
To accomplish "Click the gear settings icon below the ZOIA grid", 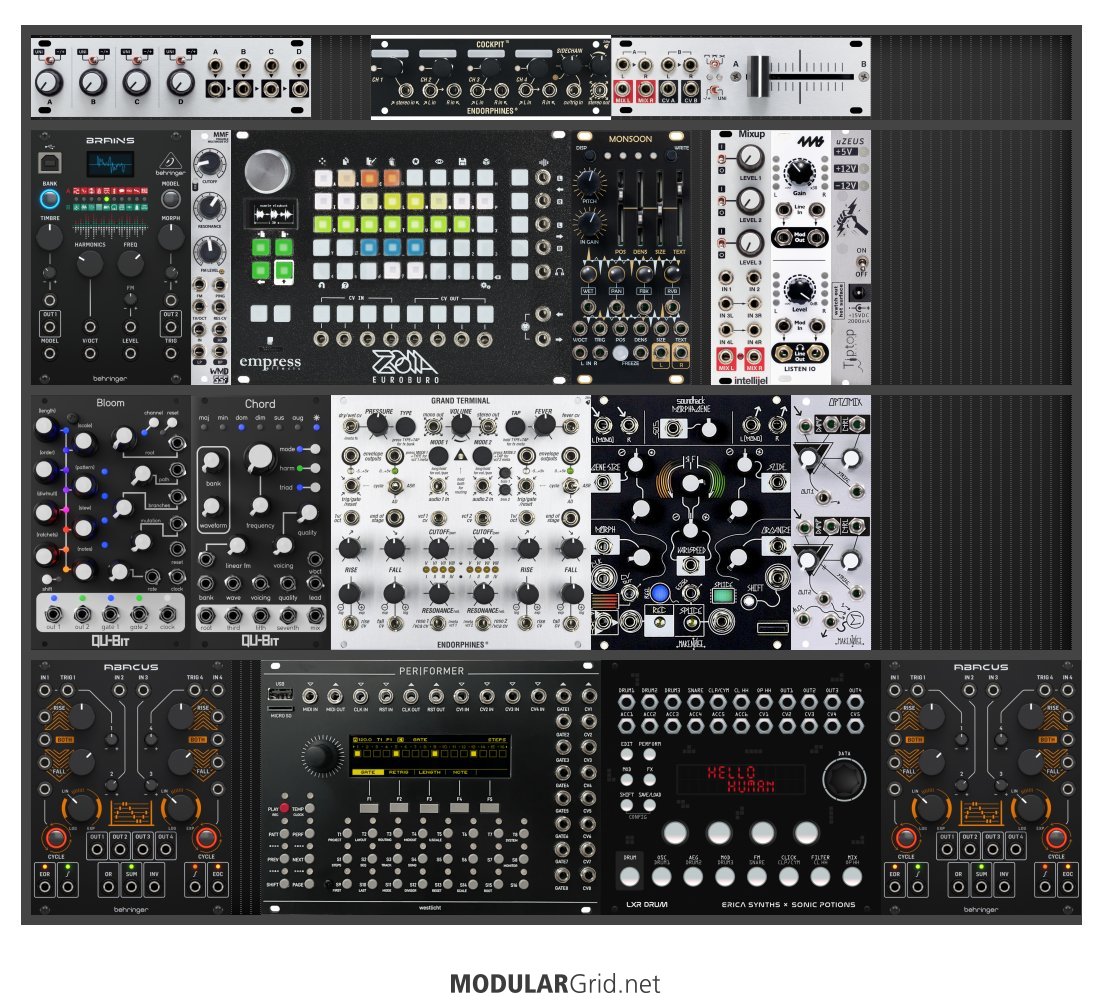I will 485,286.
